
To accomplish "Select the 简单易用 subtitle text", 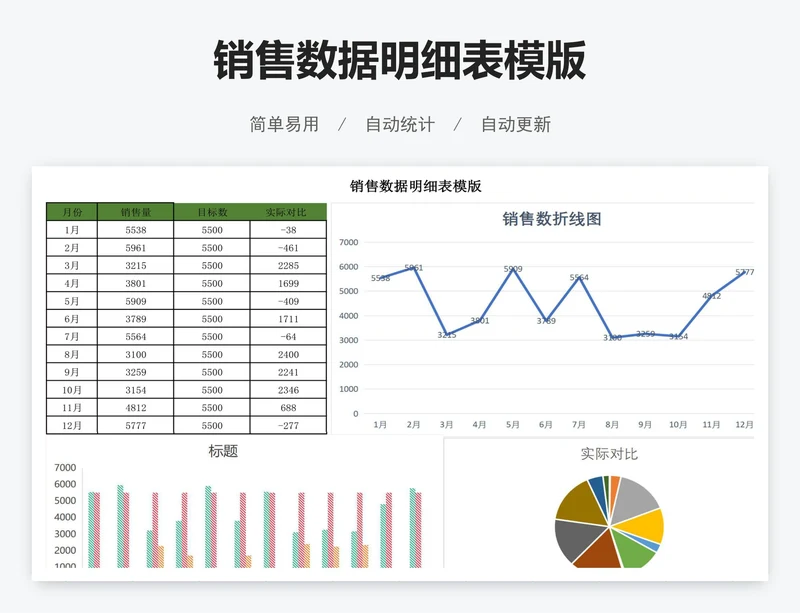I will (x=284, y=124).
